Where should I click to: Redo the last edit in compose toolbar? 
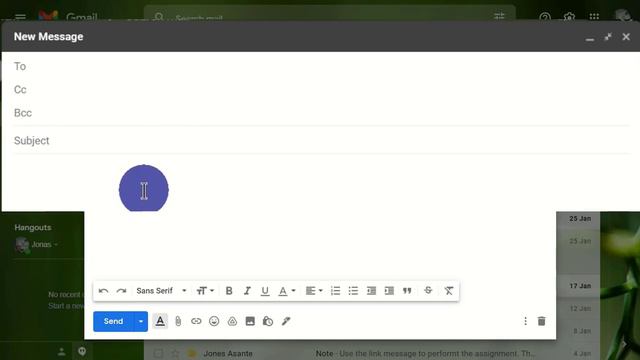click(x=121, y=291)
